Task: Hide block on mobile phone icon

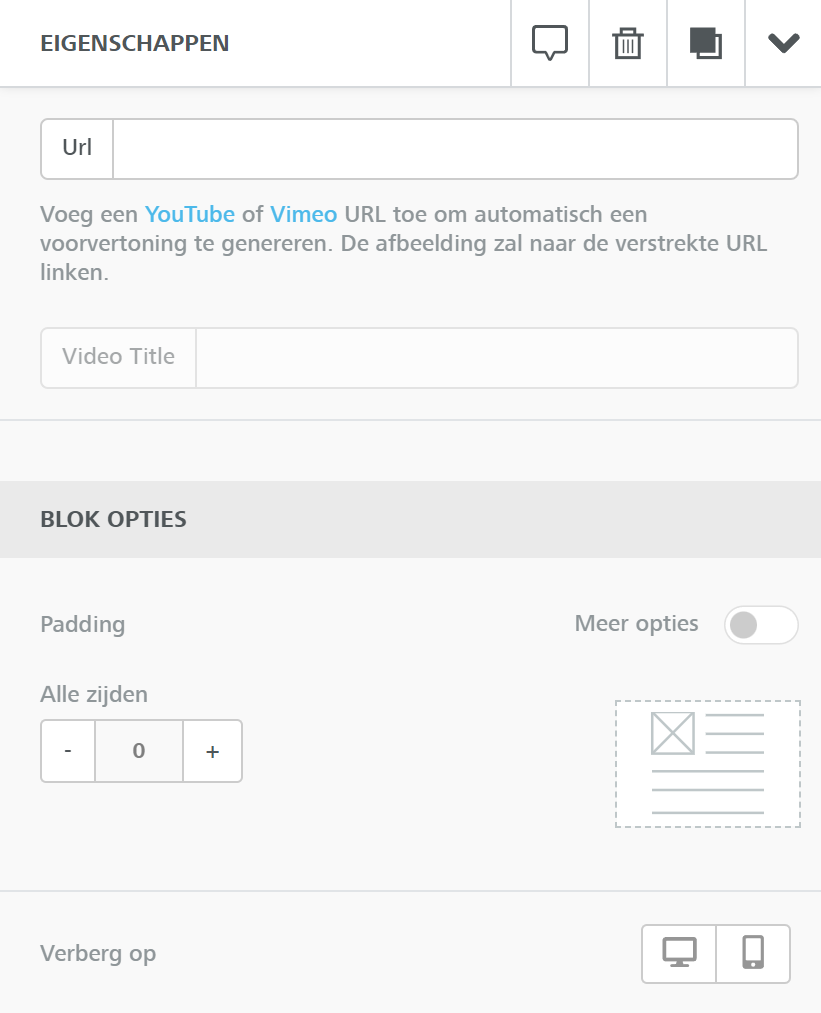Action: tap(753, 953)
